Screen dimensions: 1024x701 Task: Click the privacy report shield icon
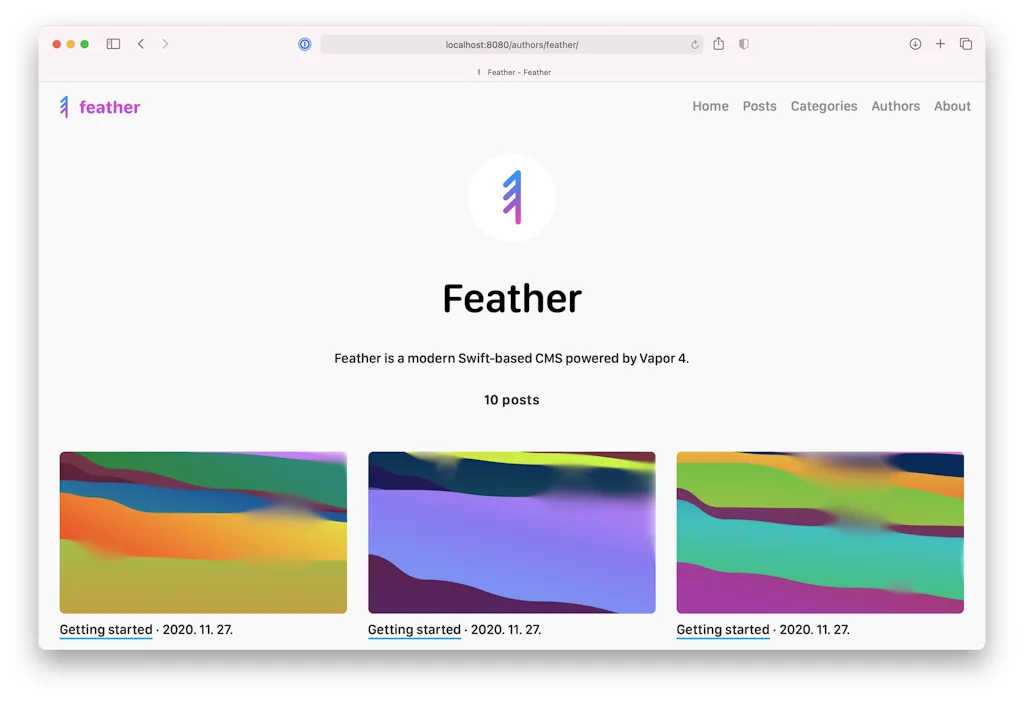(742, 44)
